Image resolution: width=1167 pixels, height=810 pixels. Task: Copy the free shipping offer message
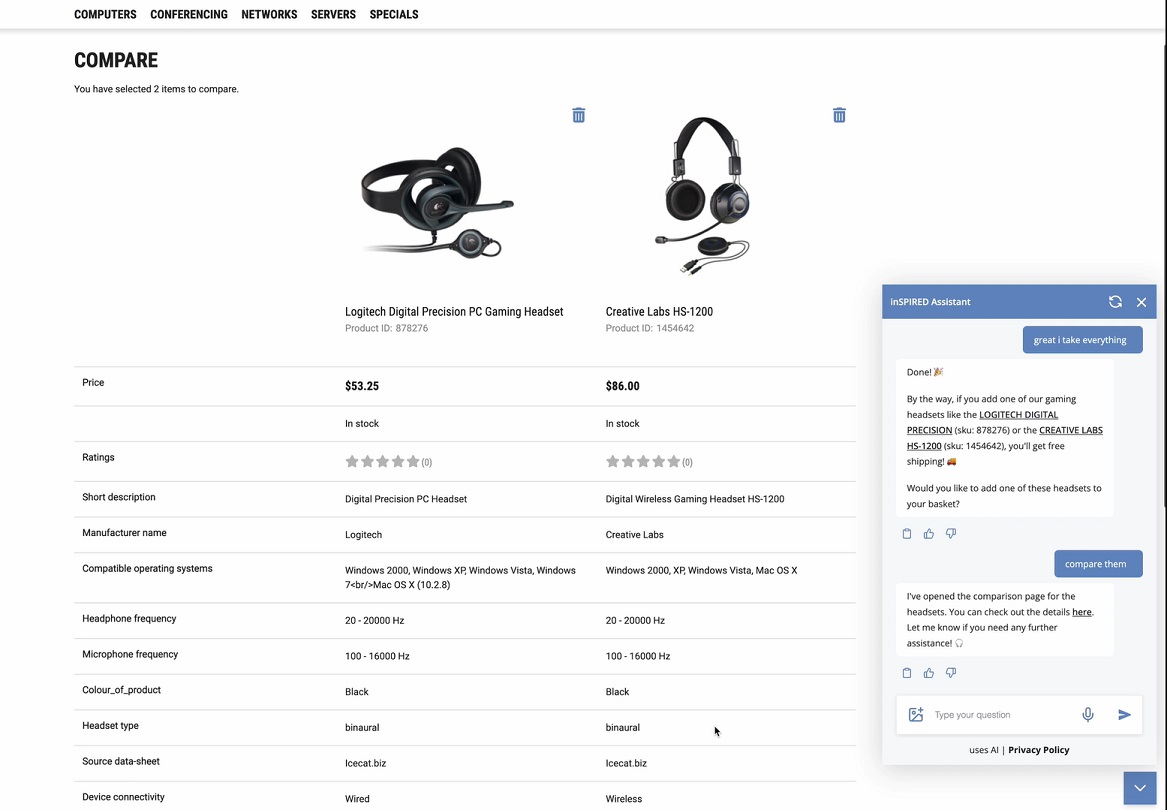907,534
